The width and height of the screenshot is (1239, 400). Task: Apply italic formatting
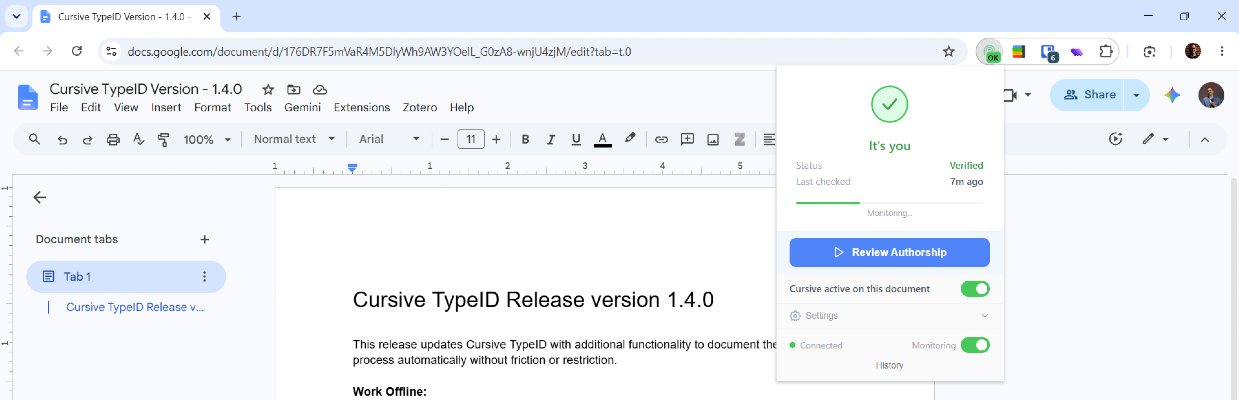[551, 139]
